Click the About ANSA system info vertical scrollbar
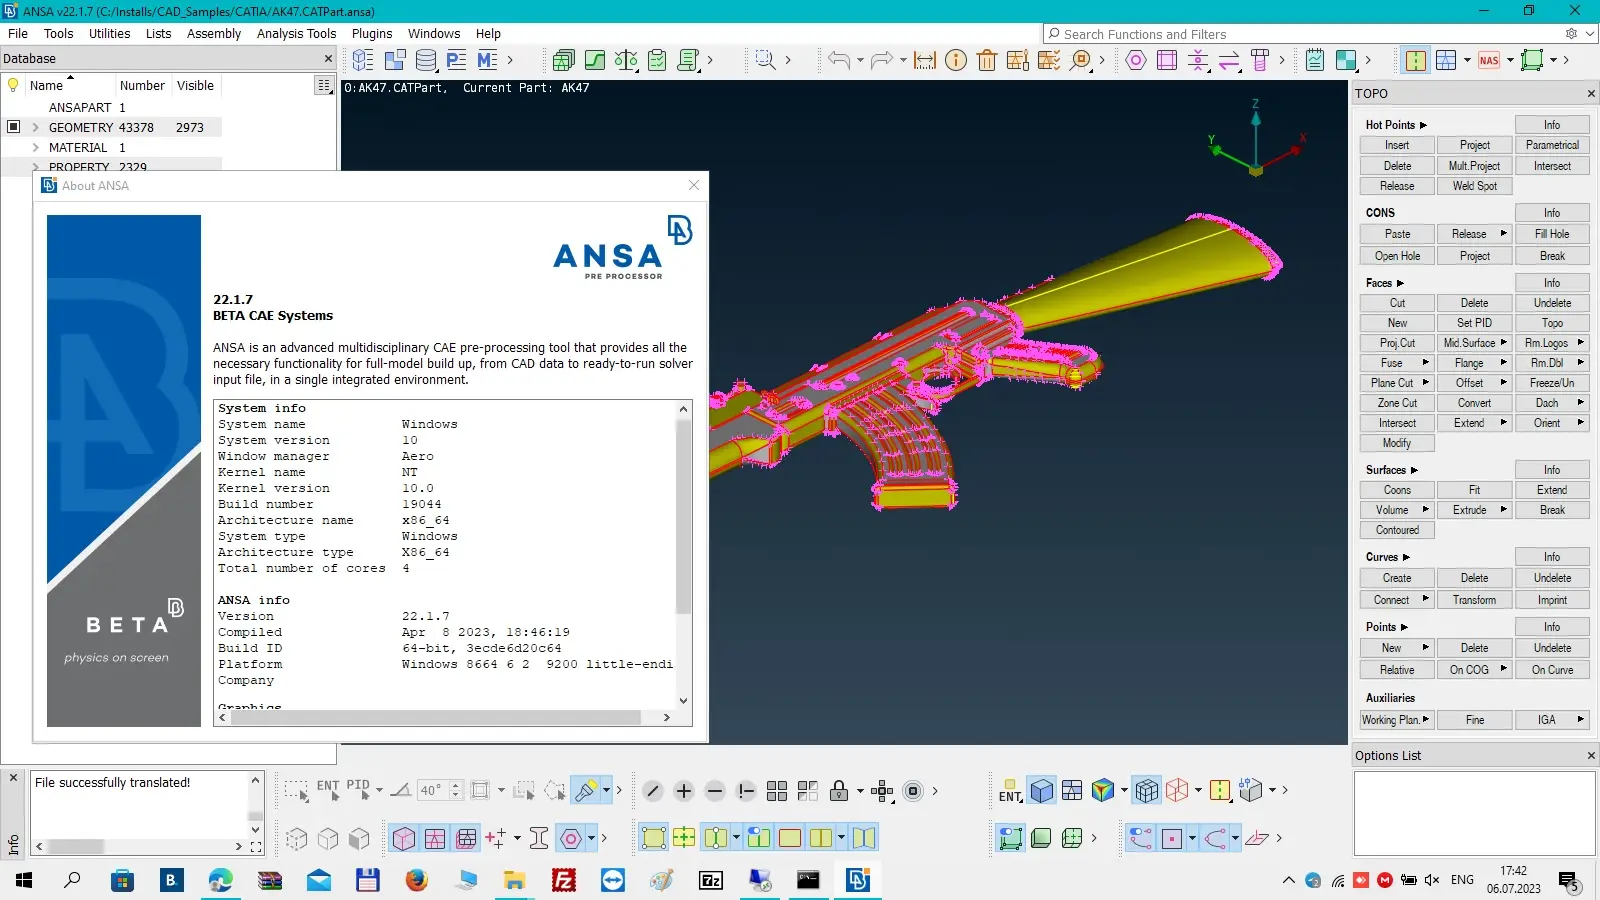The height and width of the screenshot is (900, 1600). click(684, 517)
